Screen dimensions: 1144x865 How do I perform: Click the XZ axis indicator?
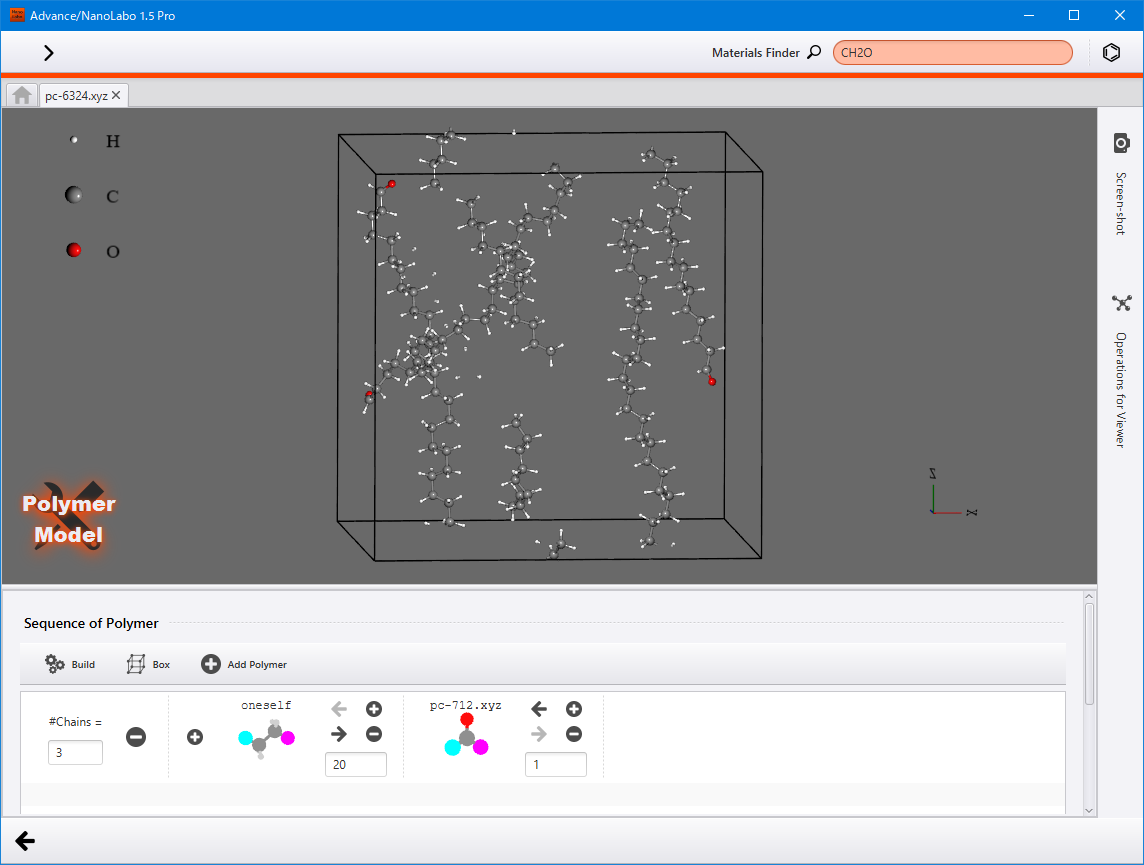point(952,494)
